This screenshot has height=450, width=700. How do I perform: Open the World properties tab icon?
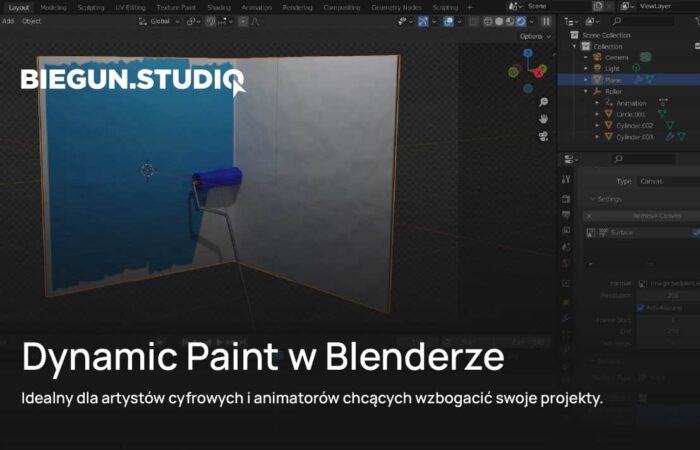pos(566,263)
